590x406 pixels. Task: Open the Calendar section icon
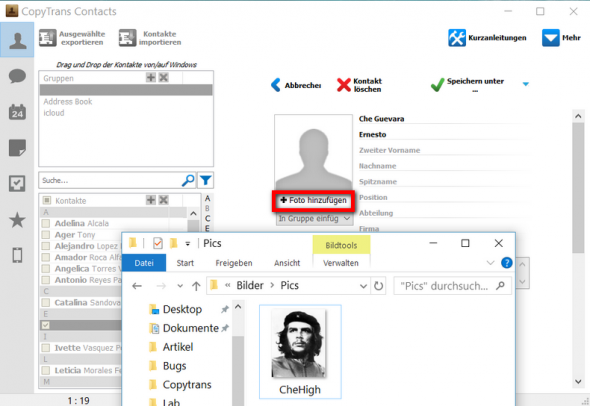(x=17, y=112)
